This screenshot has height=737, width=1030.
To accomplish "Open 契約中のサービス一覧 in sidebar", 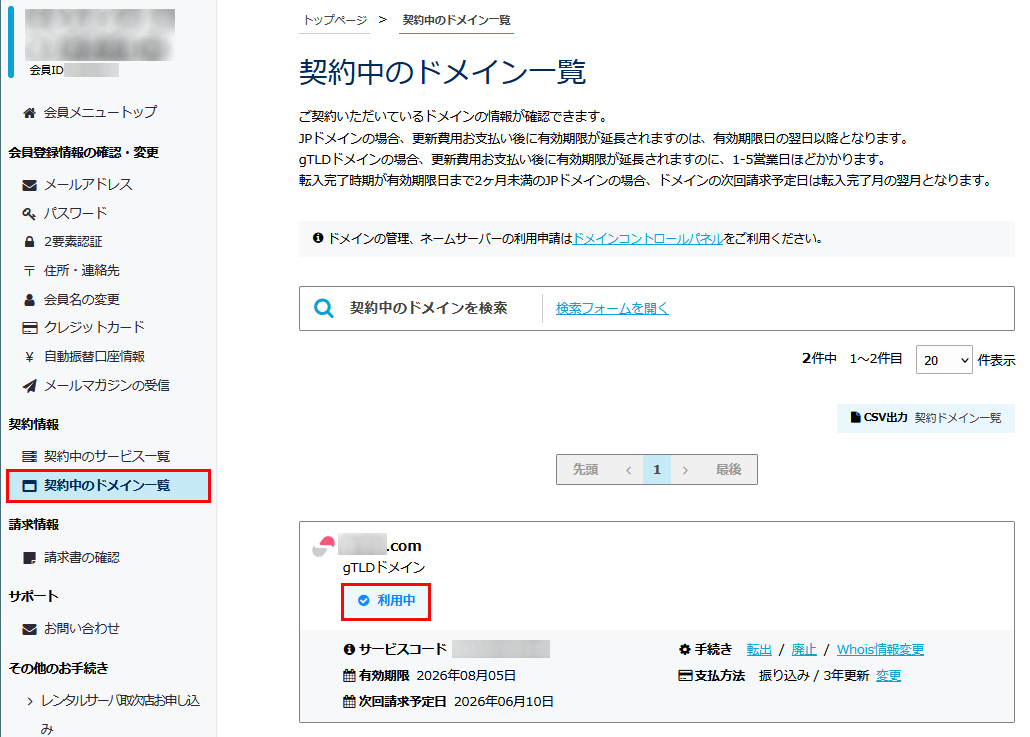I will coord(106,457).
